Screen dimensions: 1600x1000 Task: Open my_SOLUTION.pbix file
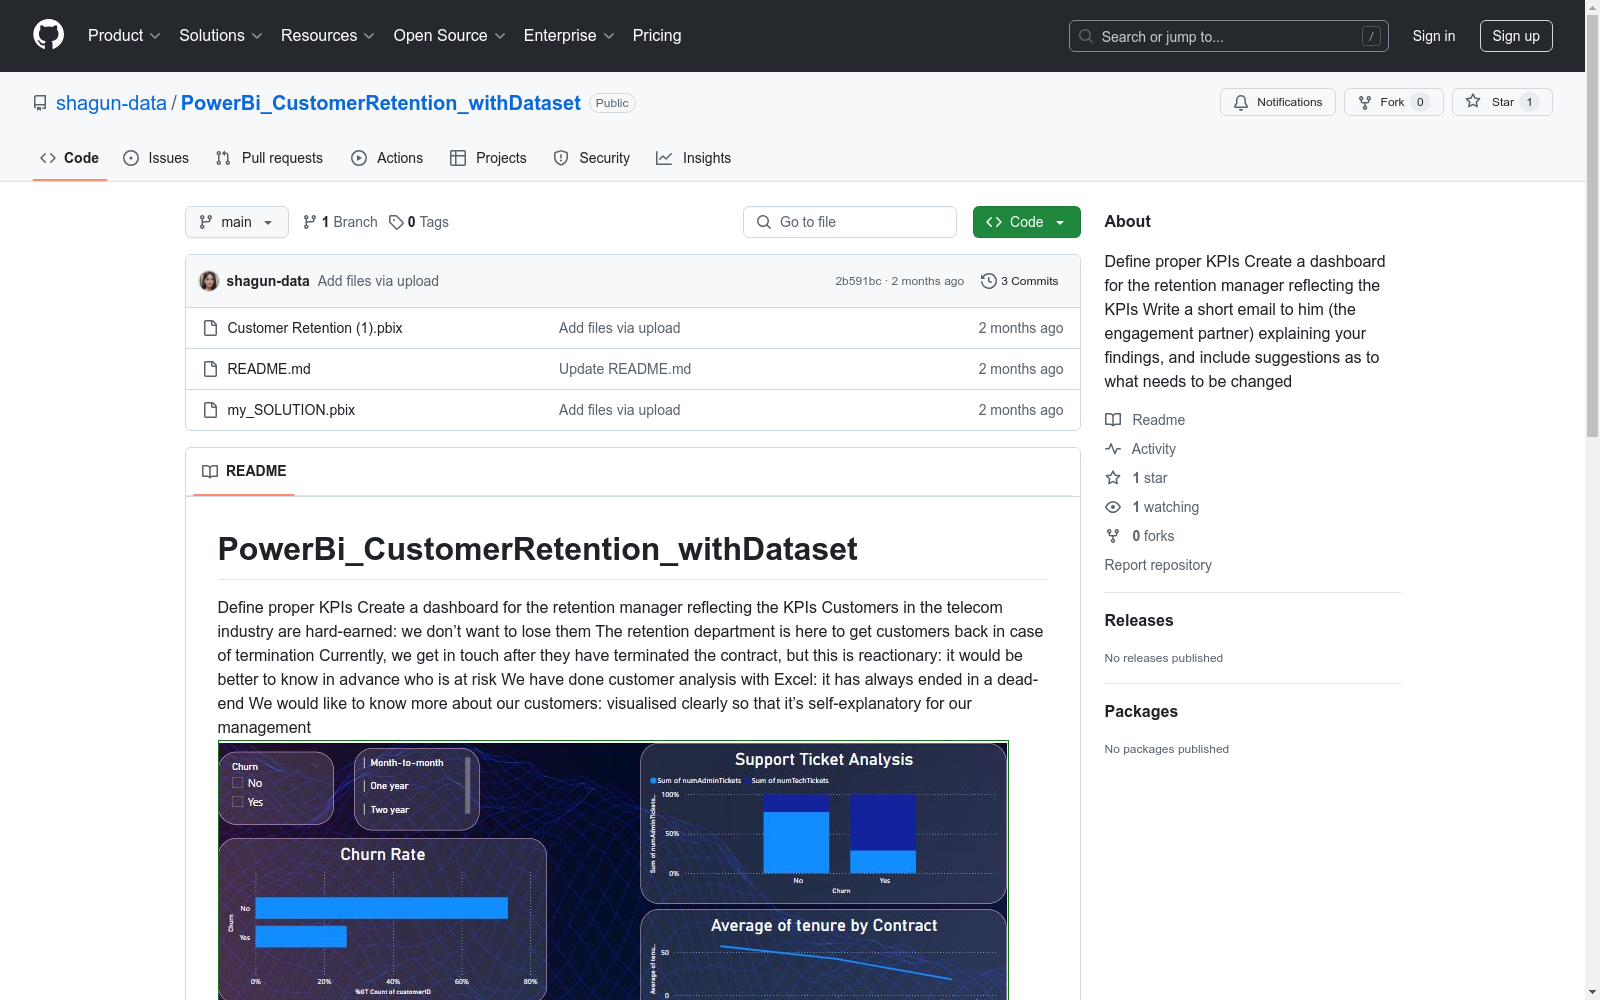(291, 410)
